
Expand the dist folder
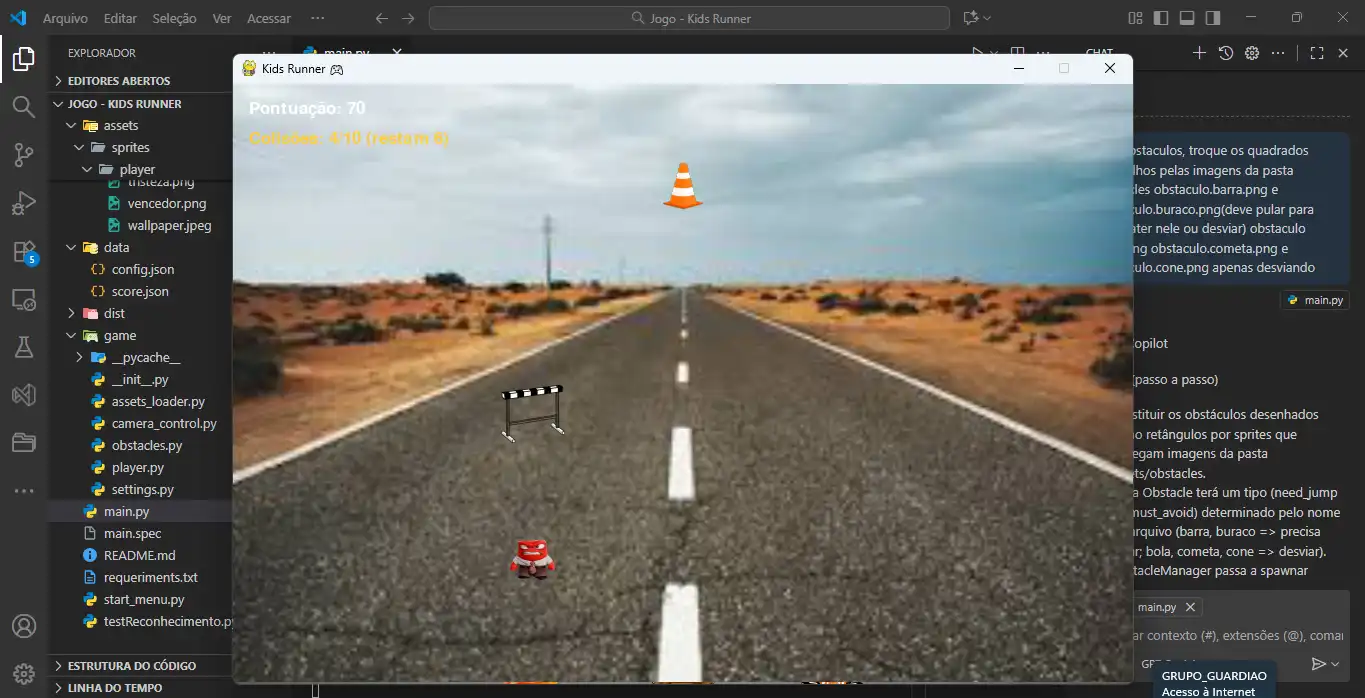point(114,313)
